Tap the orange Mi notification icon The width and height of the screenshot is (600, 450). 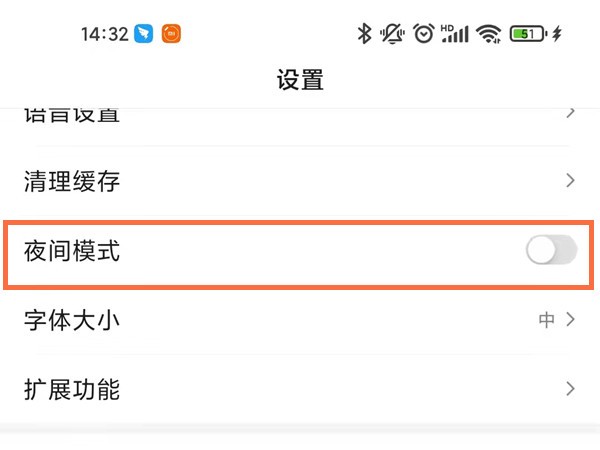point(171,34)
